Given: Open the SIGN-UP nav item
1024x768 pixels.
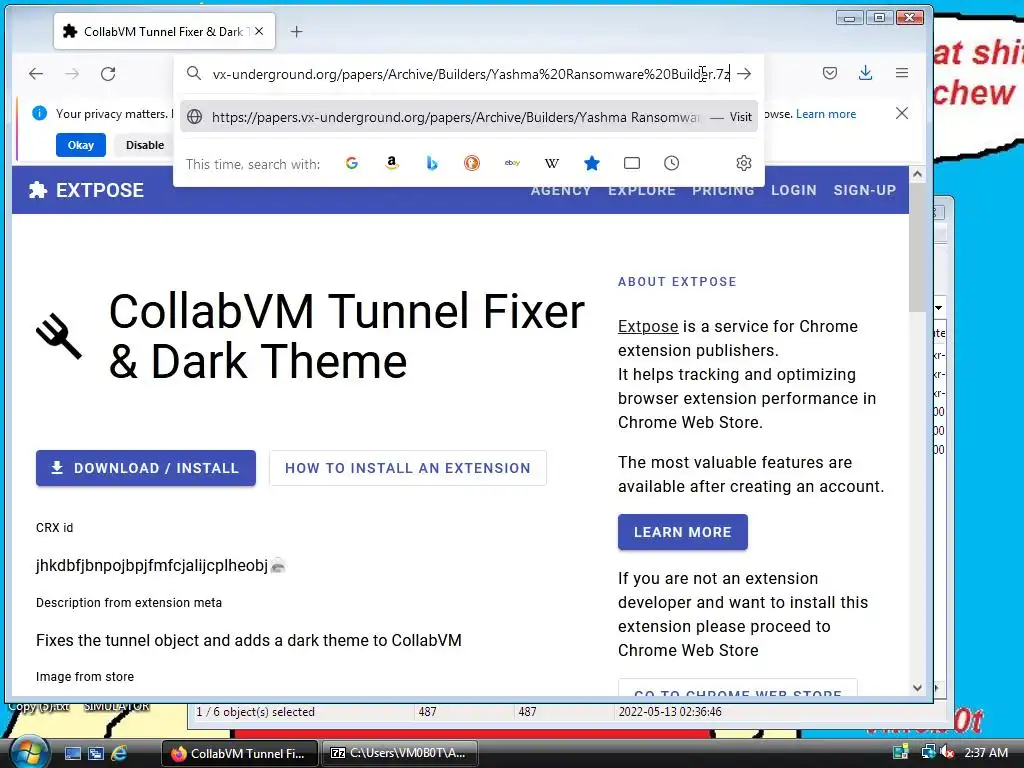Looking at the screenshot, I should pos(864,190).
